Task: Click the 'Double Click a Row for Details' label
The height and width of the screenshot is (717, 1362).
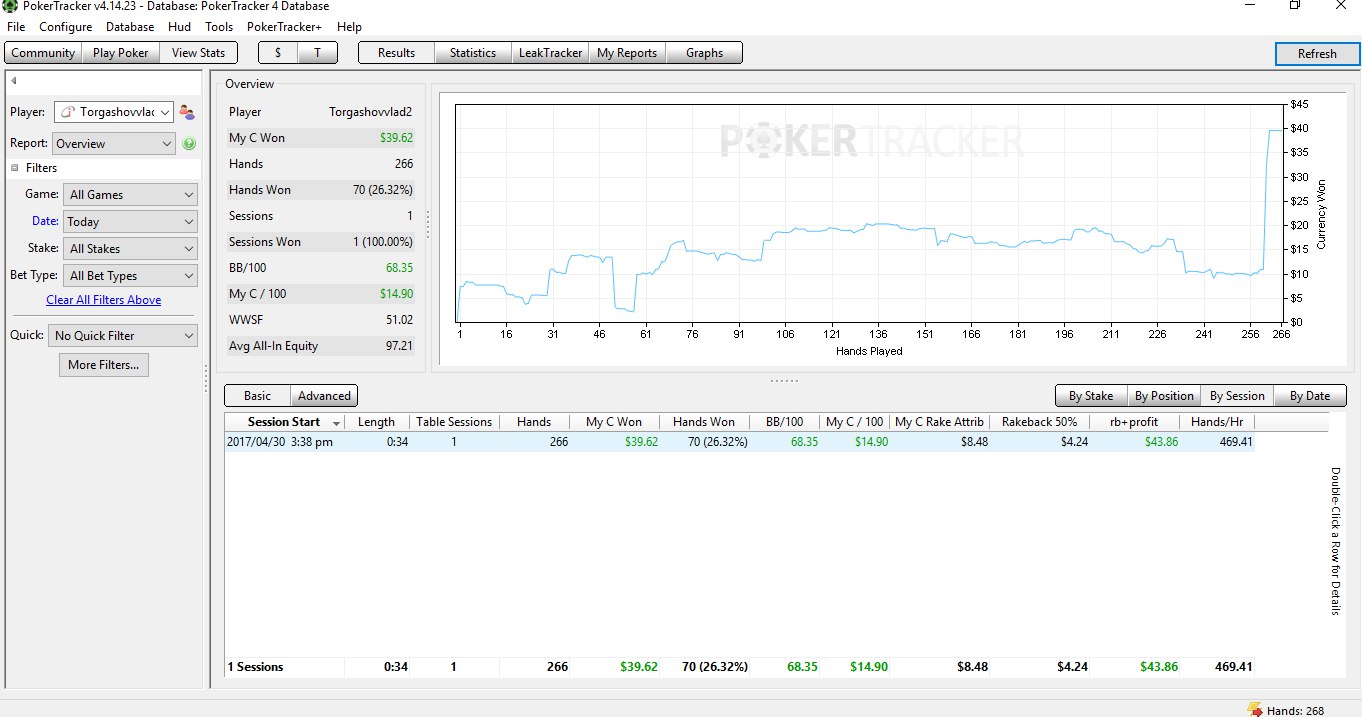Action: point(1334,541)
